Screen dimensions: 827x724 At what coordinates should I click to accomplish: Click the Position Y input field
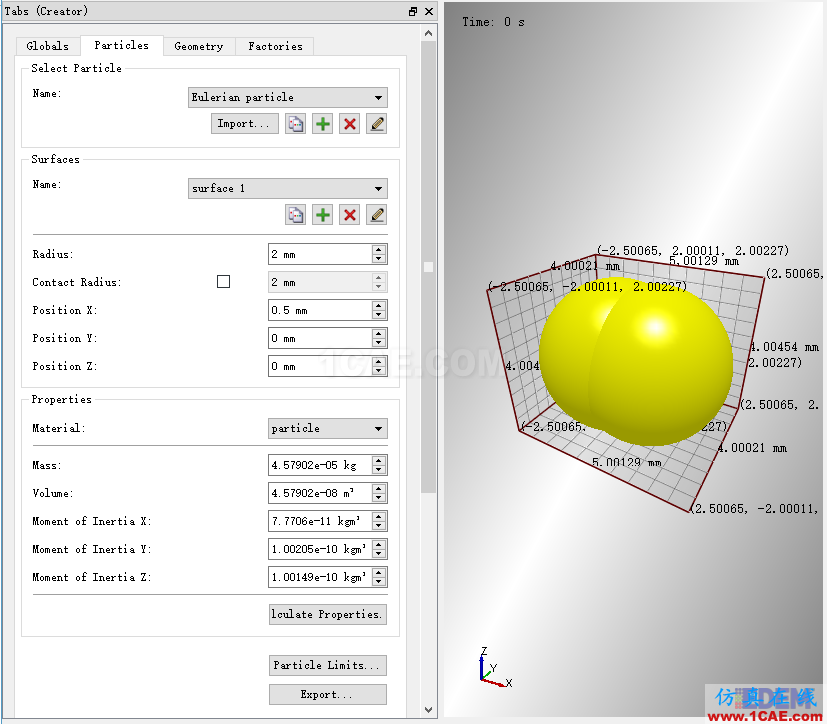[320, 338]
